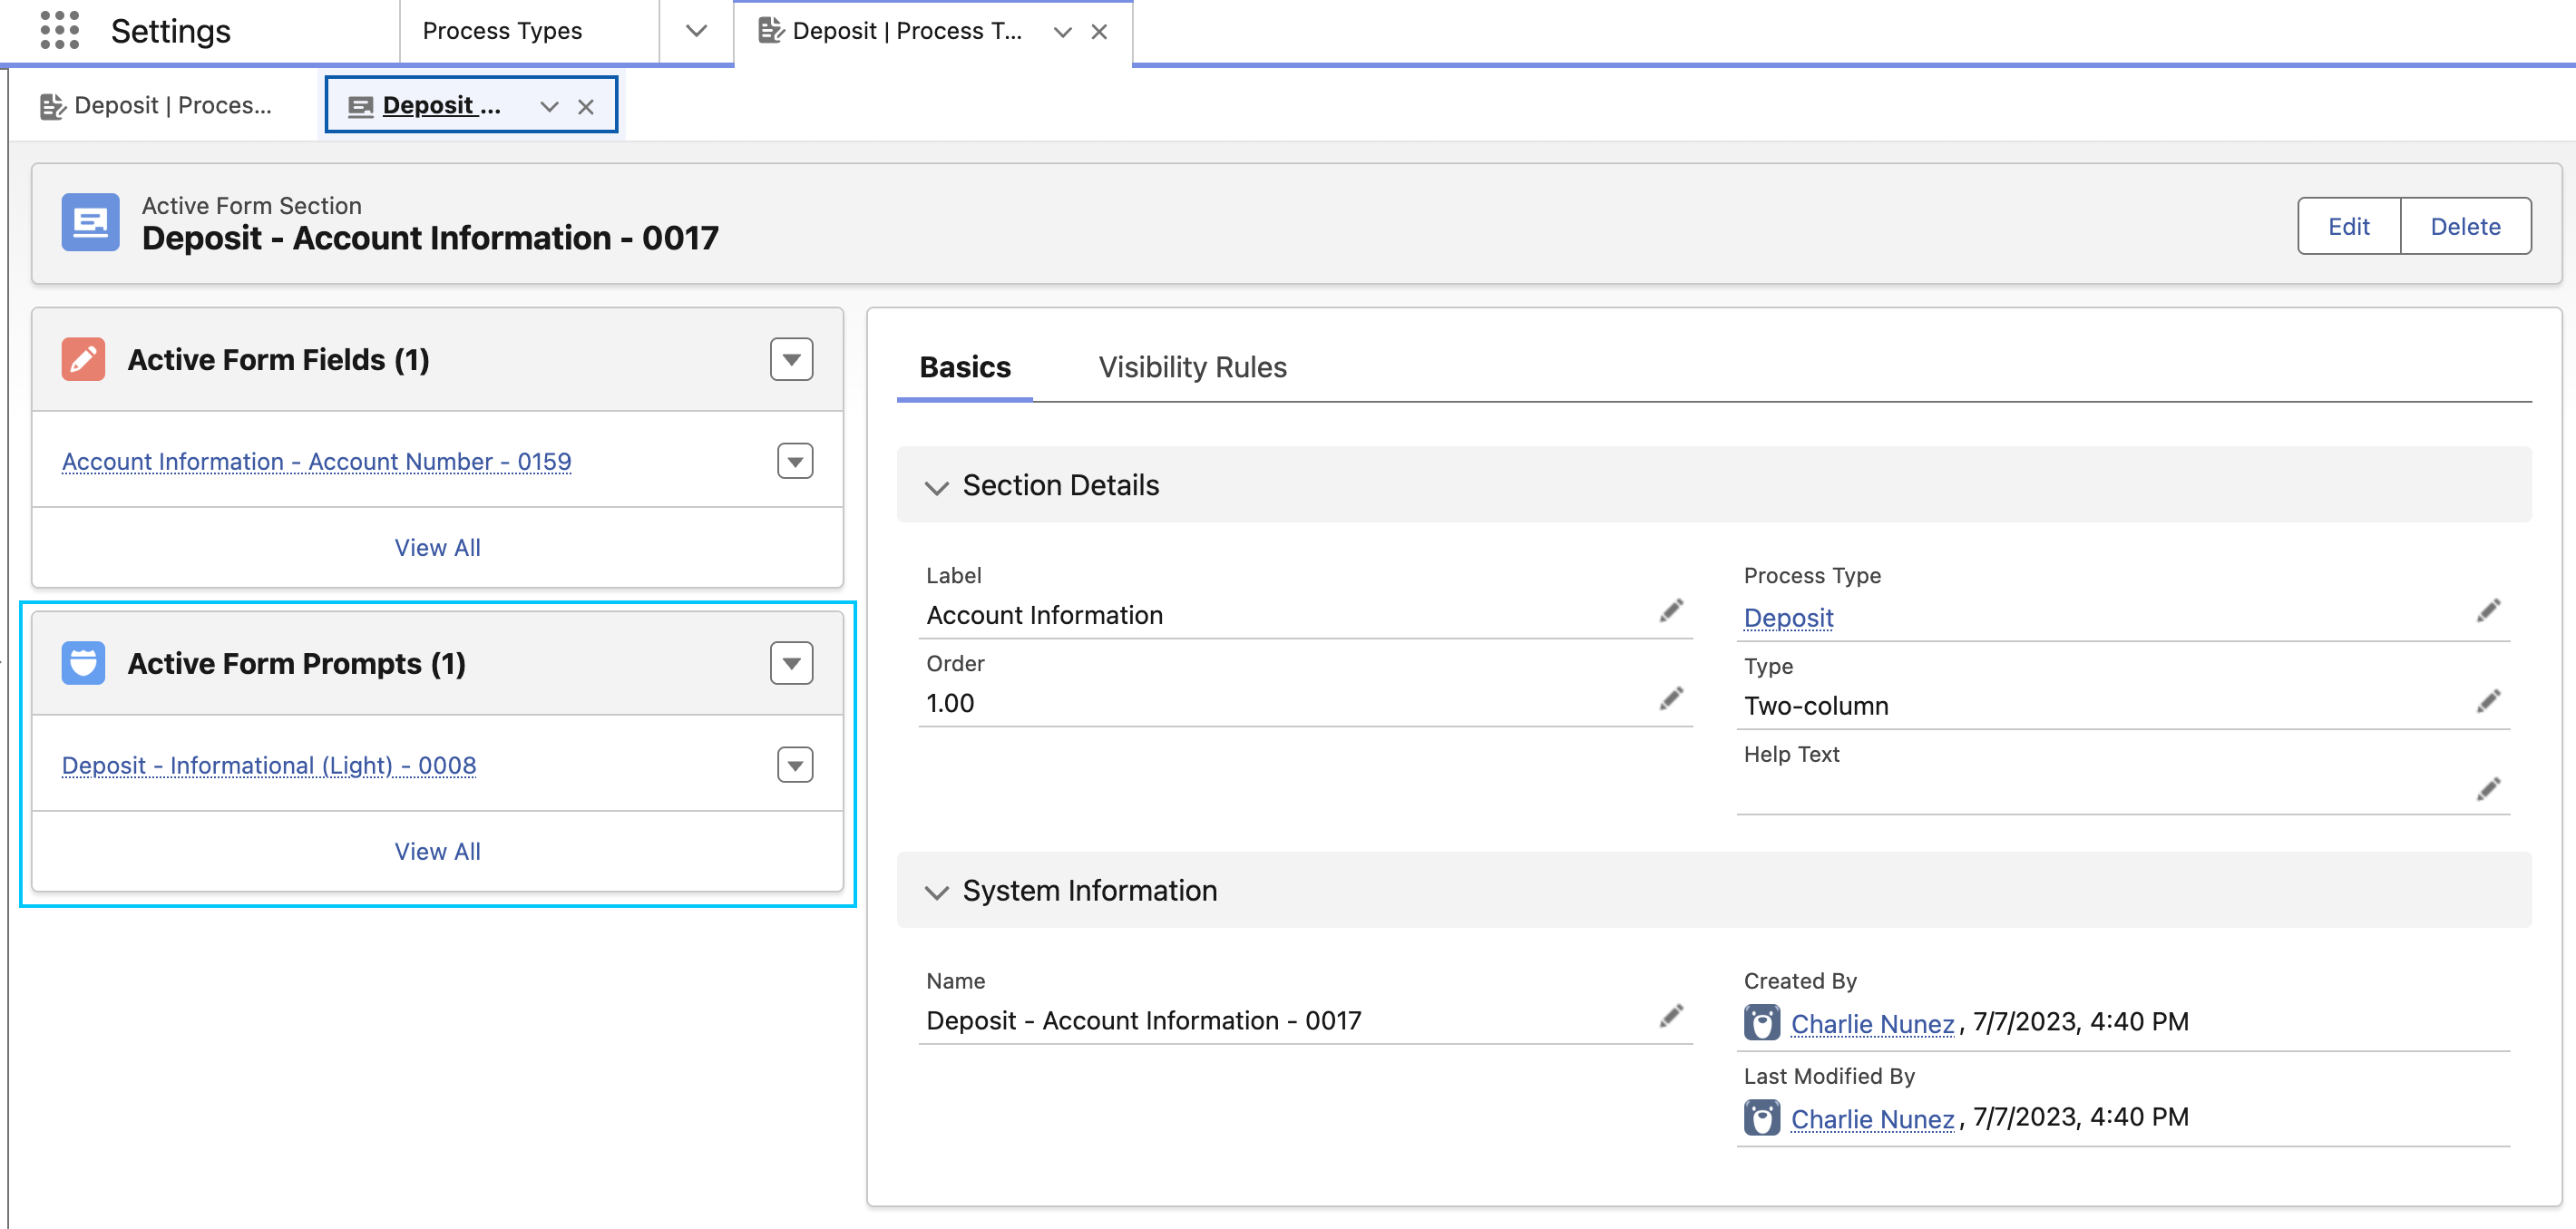Click the Deposit form section subtab icon

360,106
